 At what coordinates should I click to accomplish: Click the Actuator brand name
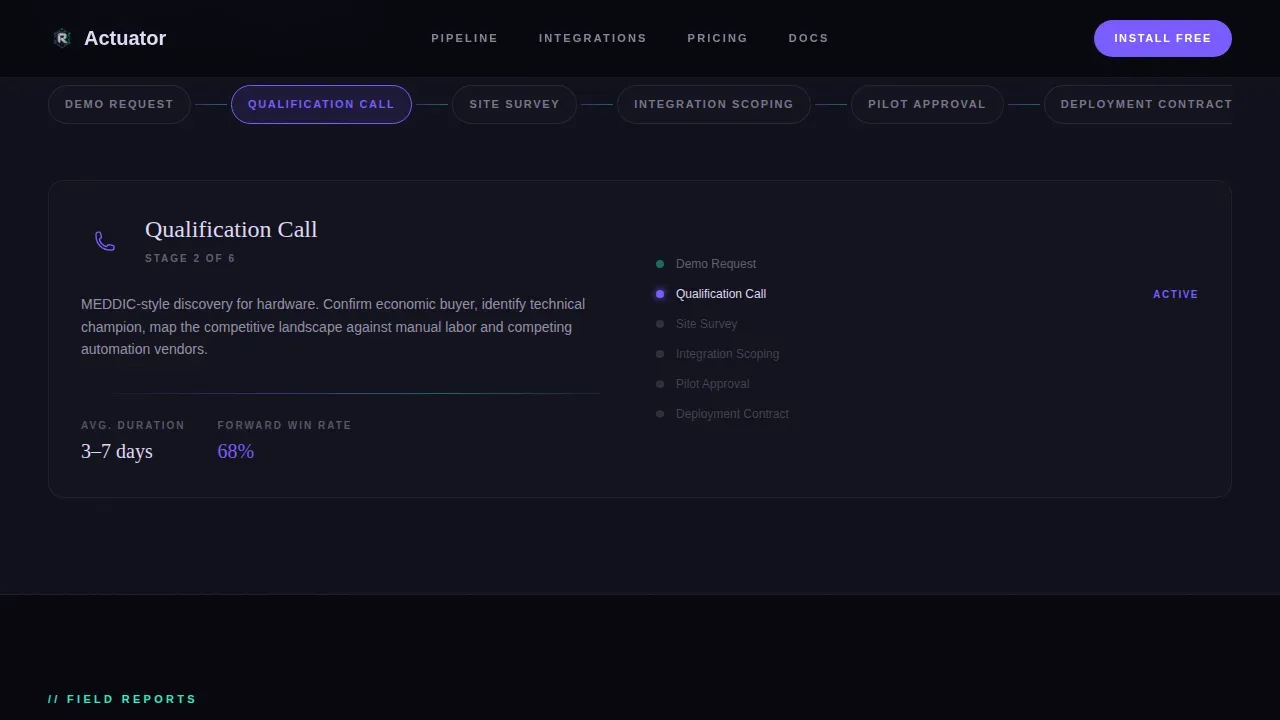pos(125,38)
